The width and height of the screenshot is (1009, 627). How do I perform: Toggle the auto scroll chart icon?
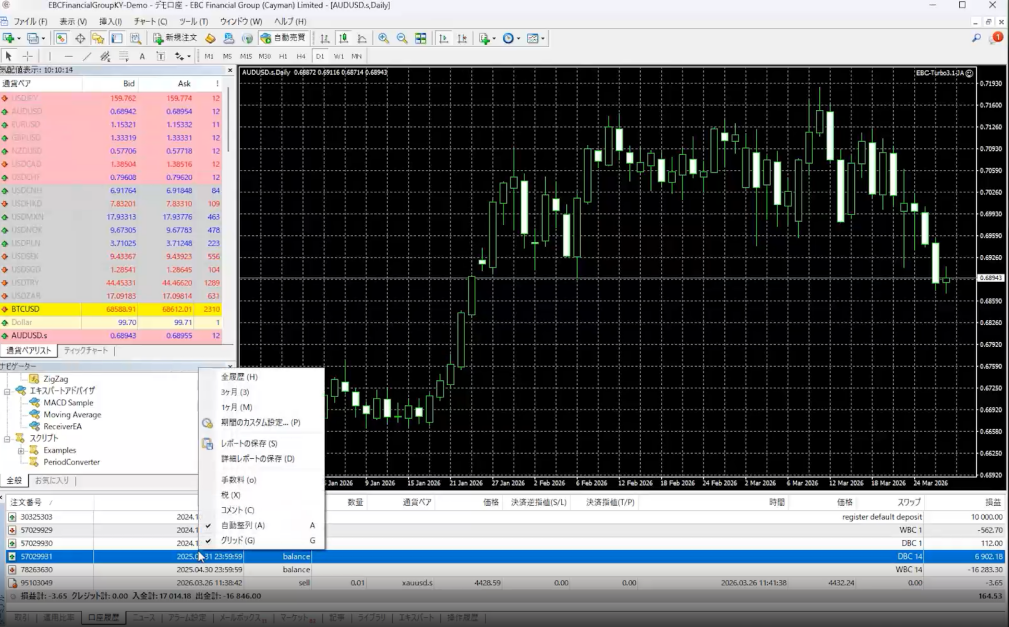pos(443,39)
